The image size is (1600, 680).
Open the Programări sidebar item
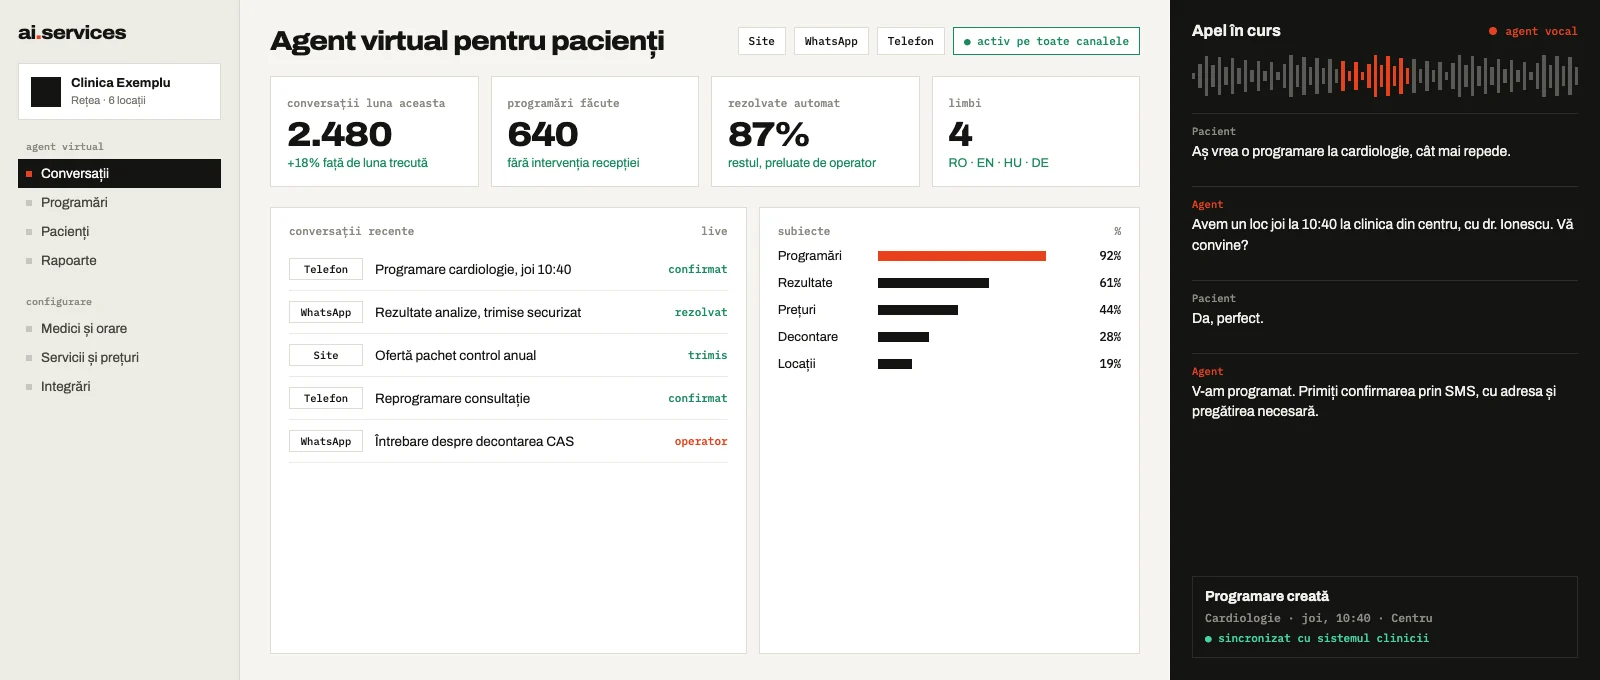119,202
